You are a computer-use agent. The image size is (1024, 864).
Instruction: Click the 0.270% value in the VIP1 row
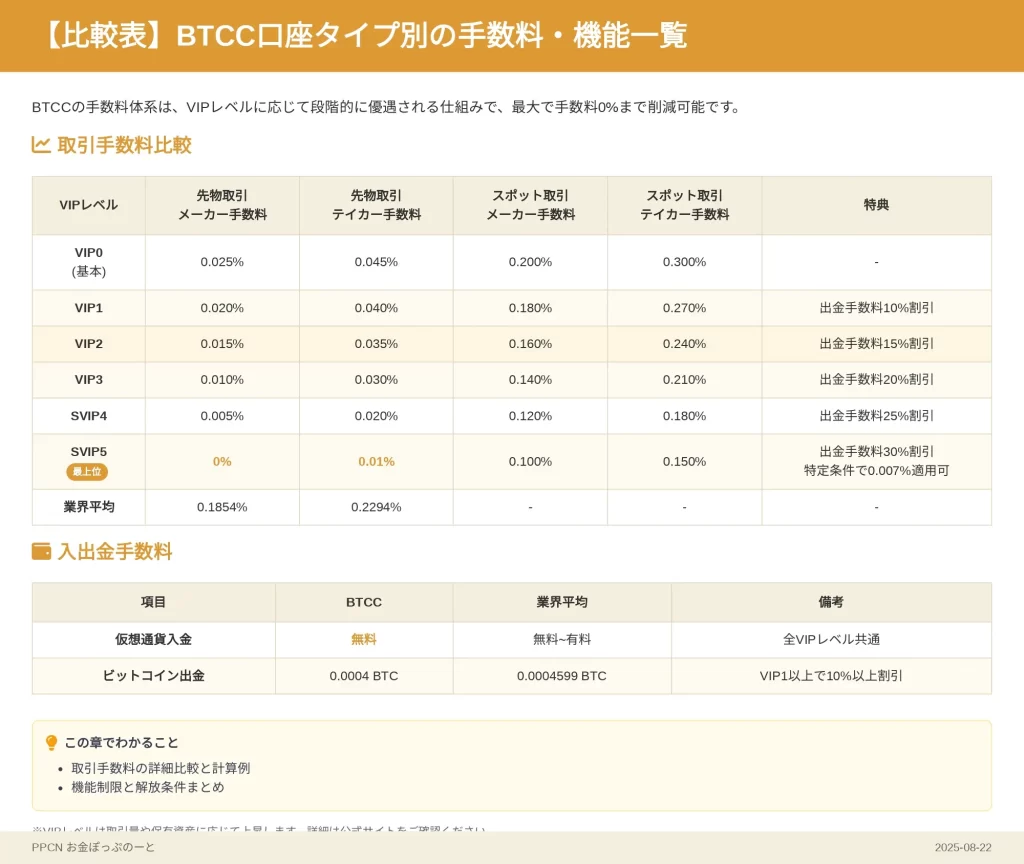[684, 308]
